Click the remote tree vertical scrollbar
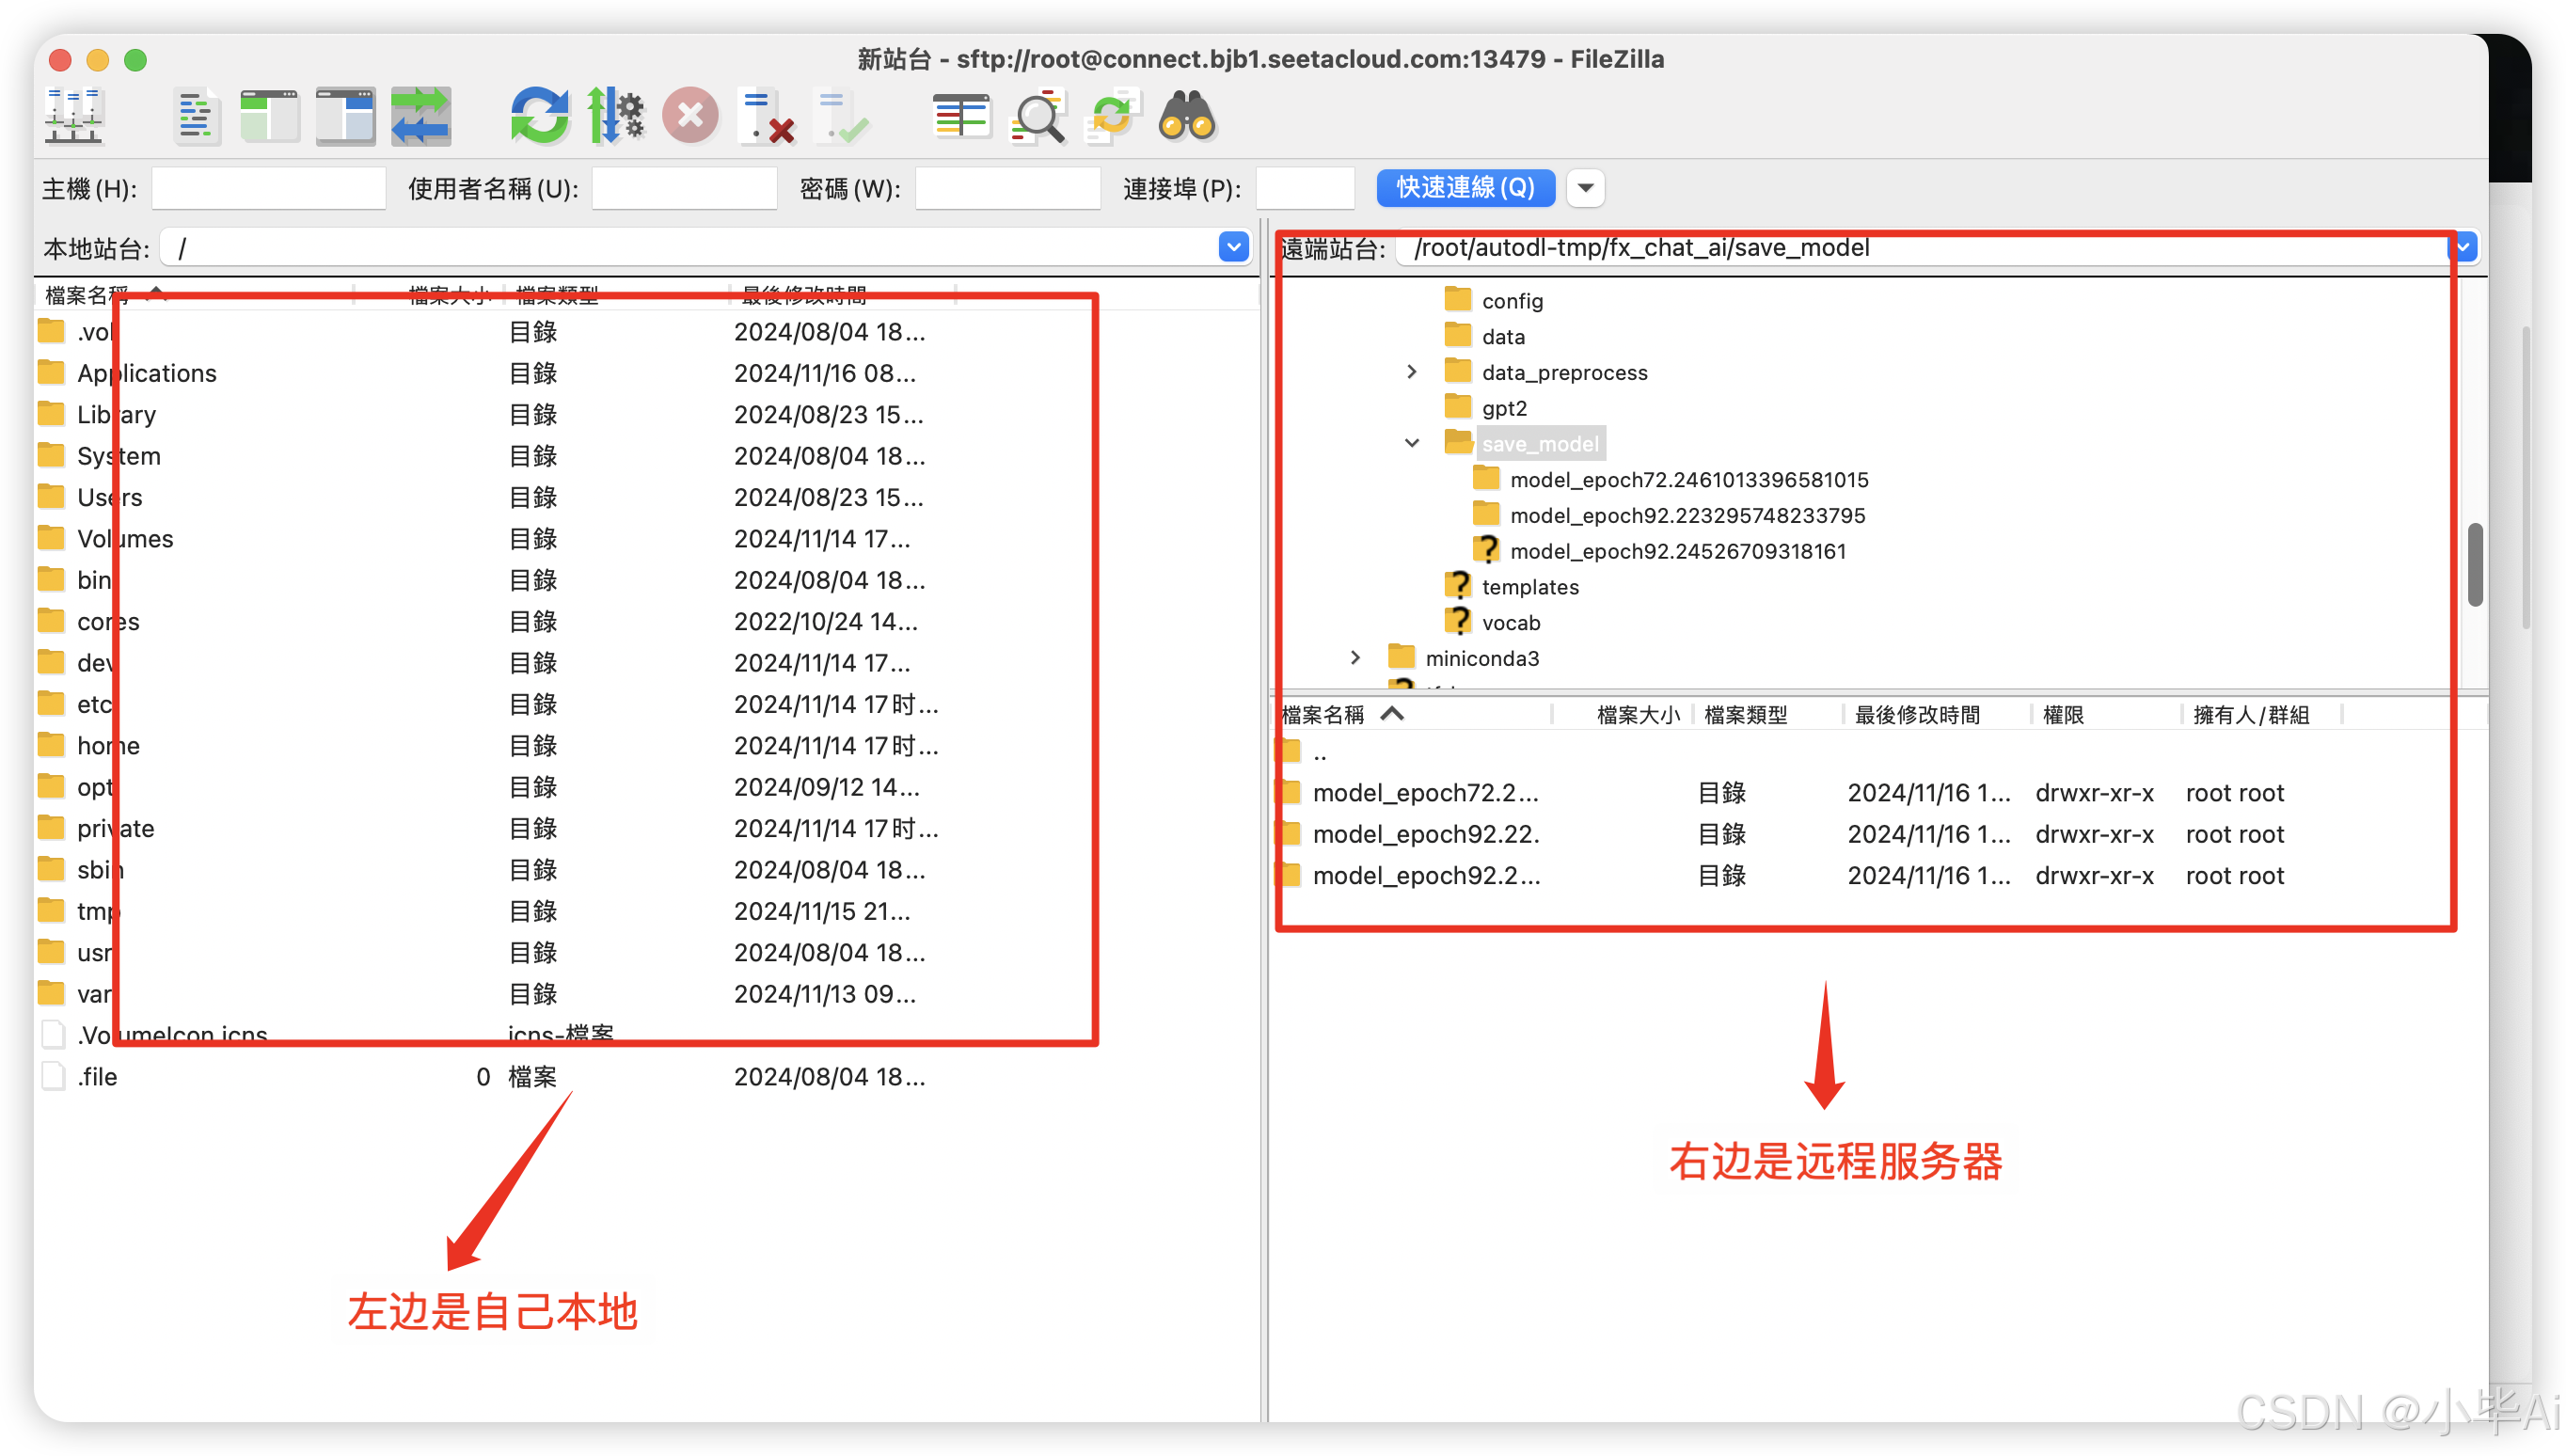This screenshot has height=1456, width=2566. tap(2475, 564)
